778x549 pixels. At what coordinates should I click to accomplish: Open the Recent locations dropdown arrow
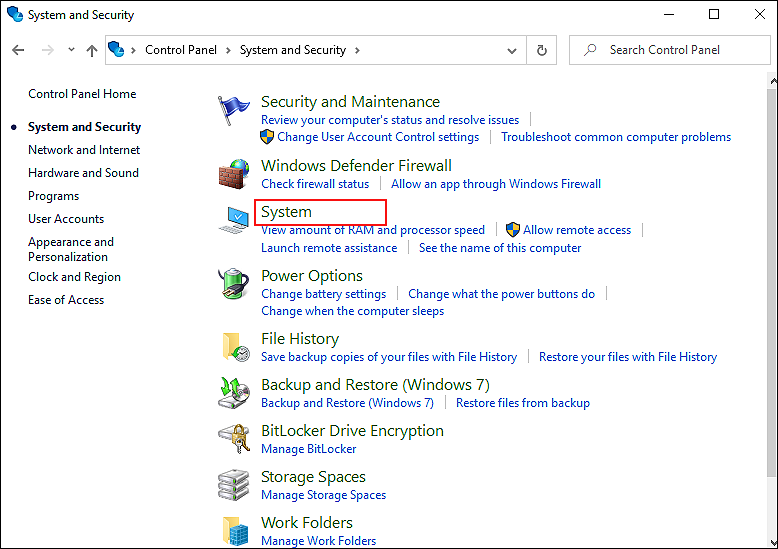coord(71,50)
